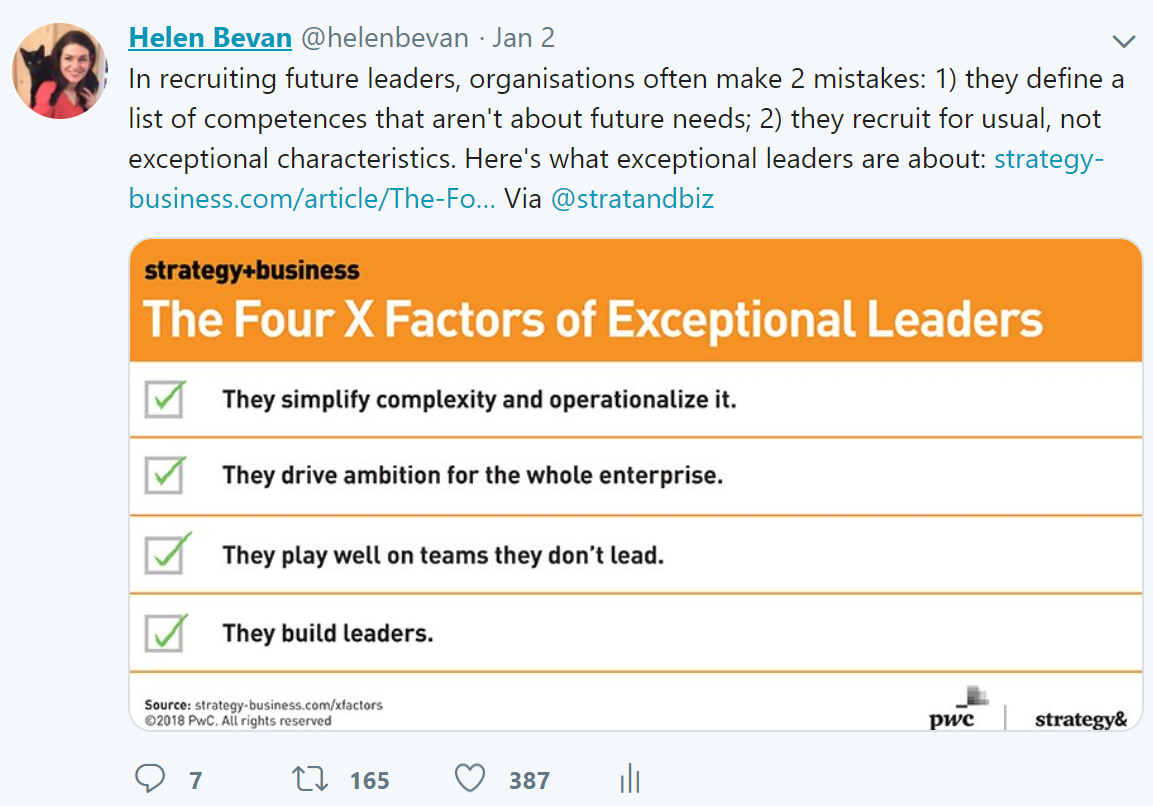Image resolution: width=1153 pixels, height=806 pixels.
Task: Open tweet analytics bar chart icon
Action: pos(630,779)
